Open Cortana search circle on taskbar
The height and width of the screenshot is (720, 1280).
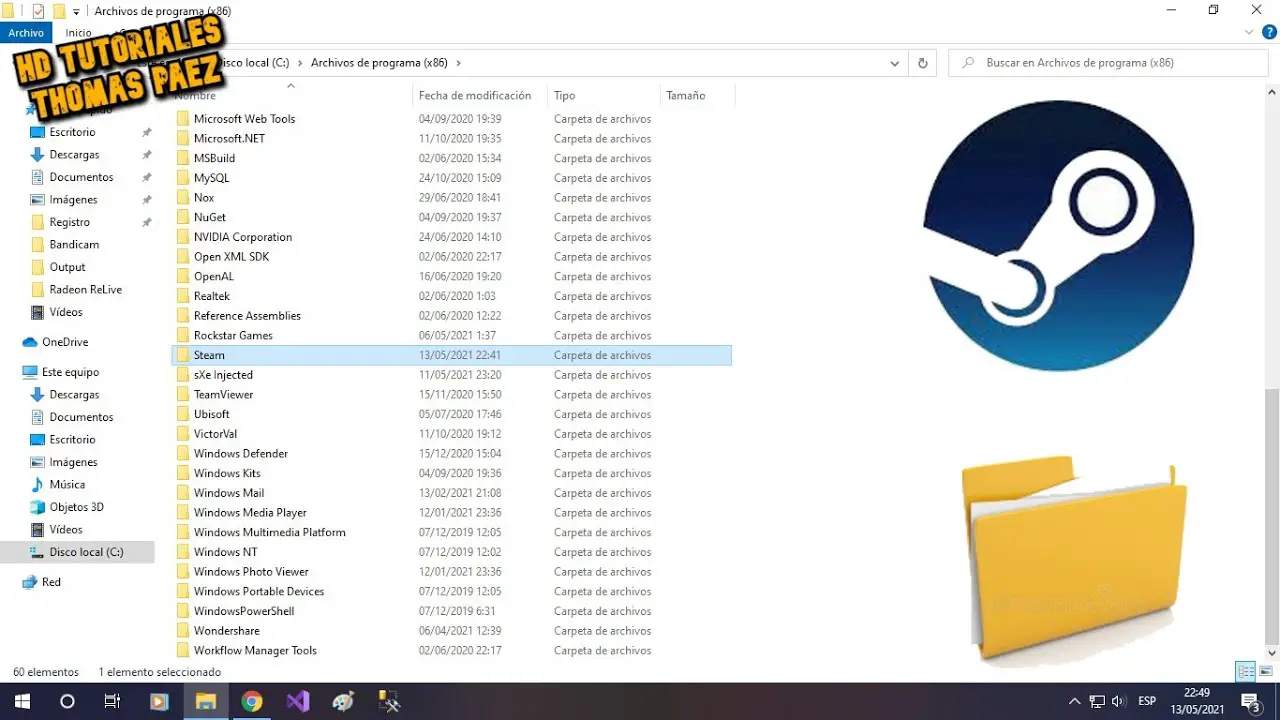pyautogui.click(x=67, y=701)
